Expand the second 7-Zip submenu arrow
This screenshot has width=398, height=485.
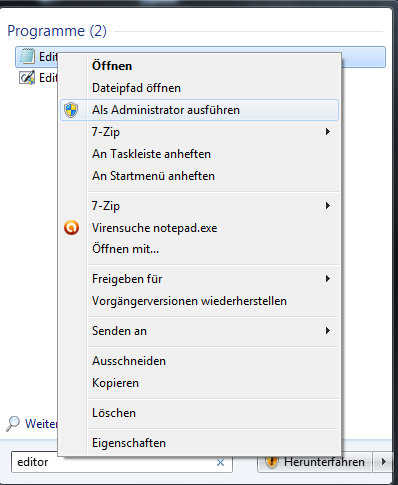click(x=328, y=206)
